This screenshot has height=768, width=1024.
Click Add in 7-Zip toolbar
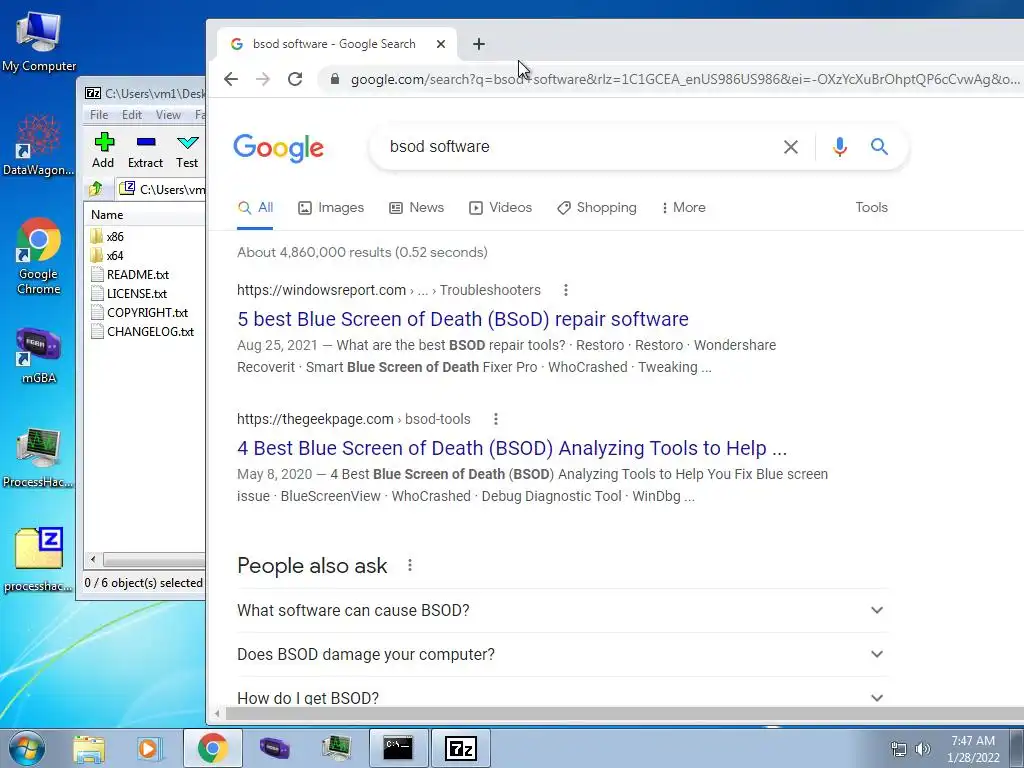[103, 150]
